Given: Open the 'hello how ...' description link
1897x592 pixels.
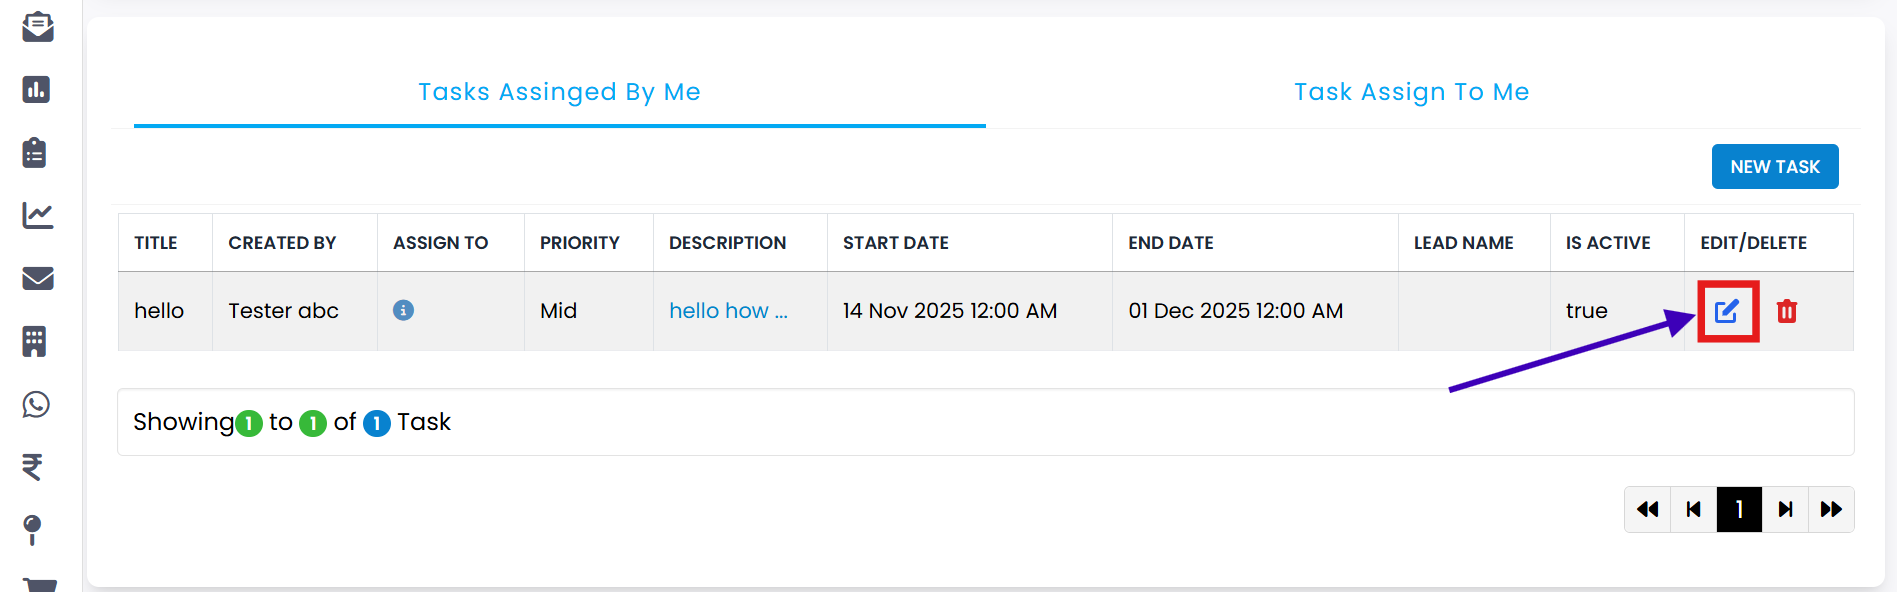Looking at the screenshot, I should click(x=728, y=311).
